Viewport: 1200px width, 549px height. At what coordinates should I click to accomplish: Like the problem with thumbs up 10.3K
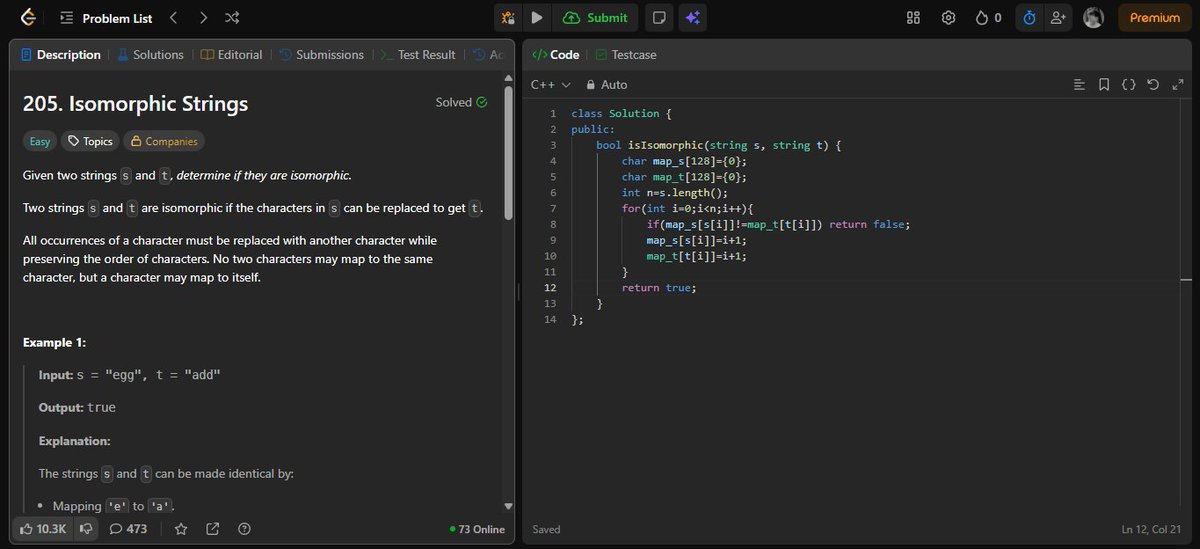click(43, 528)
